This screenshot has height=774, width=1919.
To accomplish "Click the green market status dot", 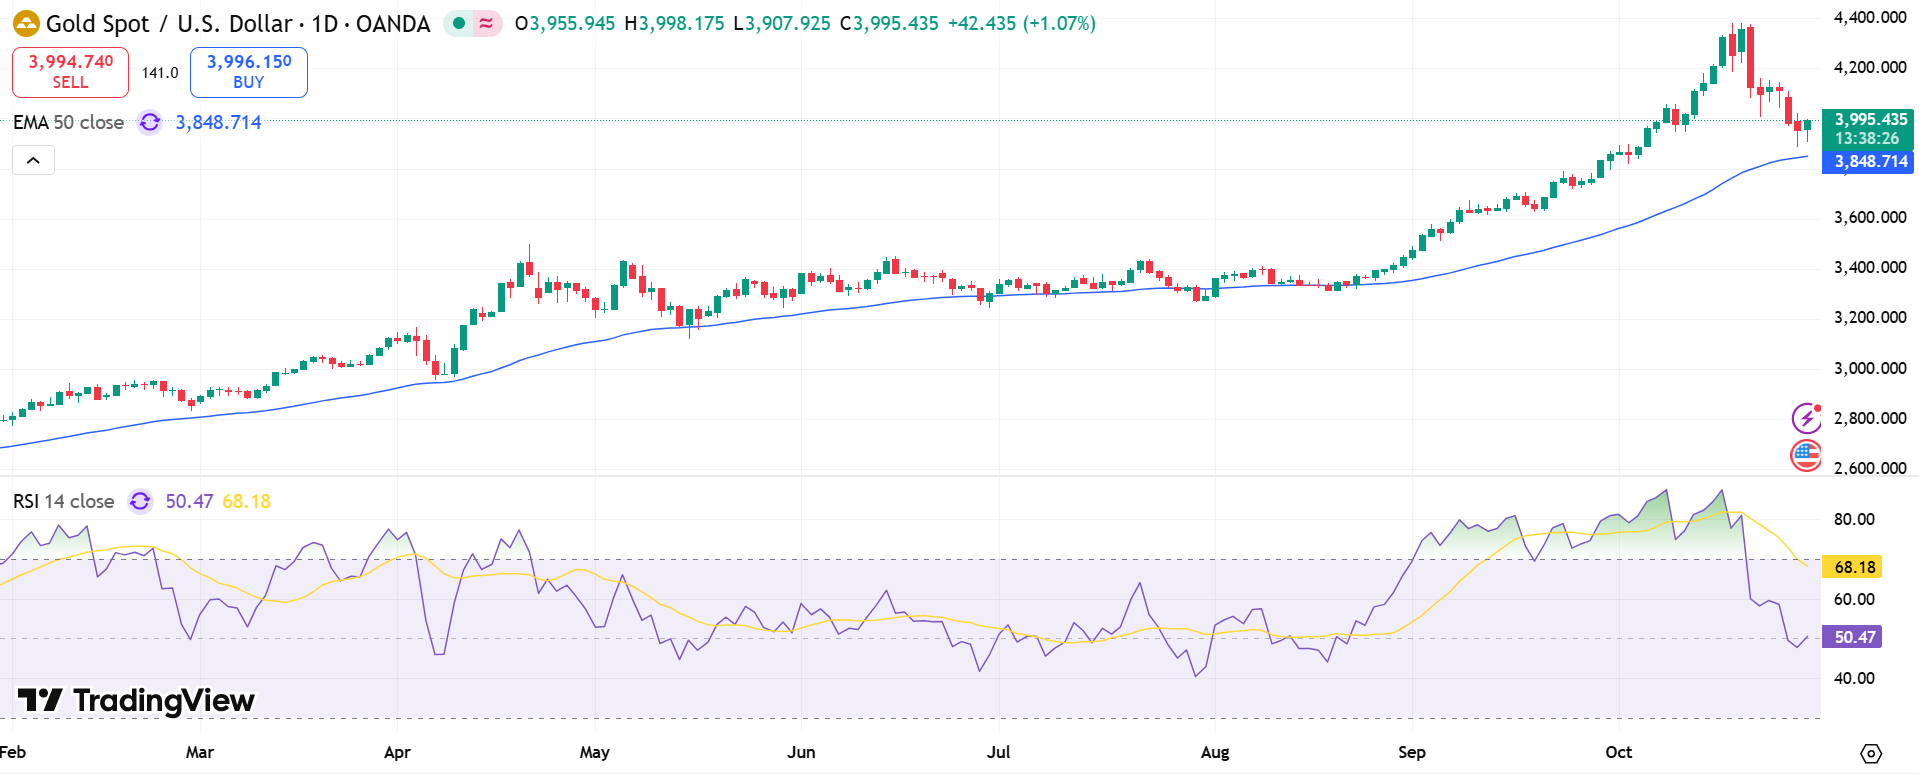I will point(459,23).
